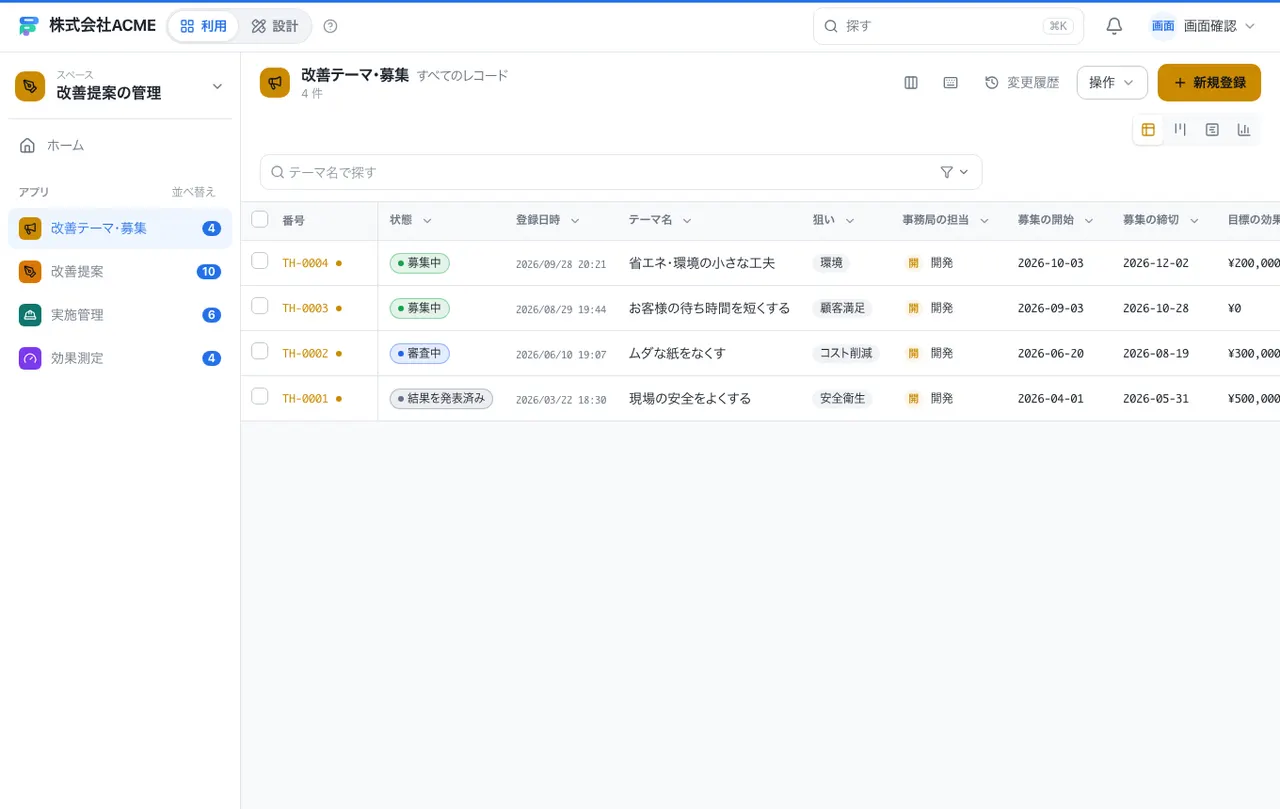Expand the 改善提案の管理 space selector
The image size is (1280, 809).
217,87
